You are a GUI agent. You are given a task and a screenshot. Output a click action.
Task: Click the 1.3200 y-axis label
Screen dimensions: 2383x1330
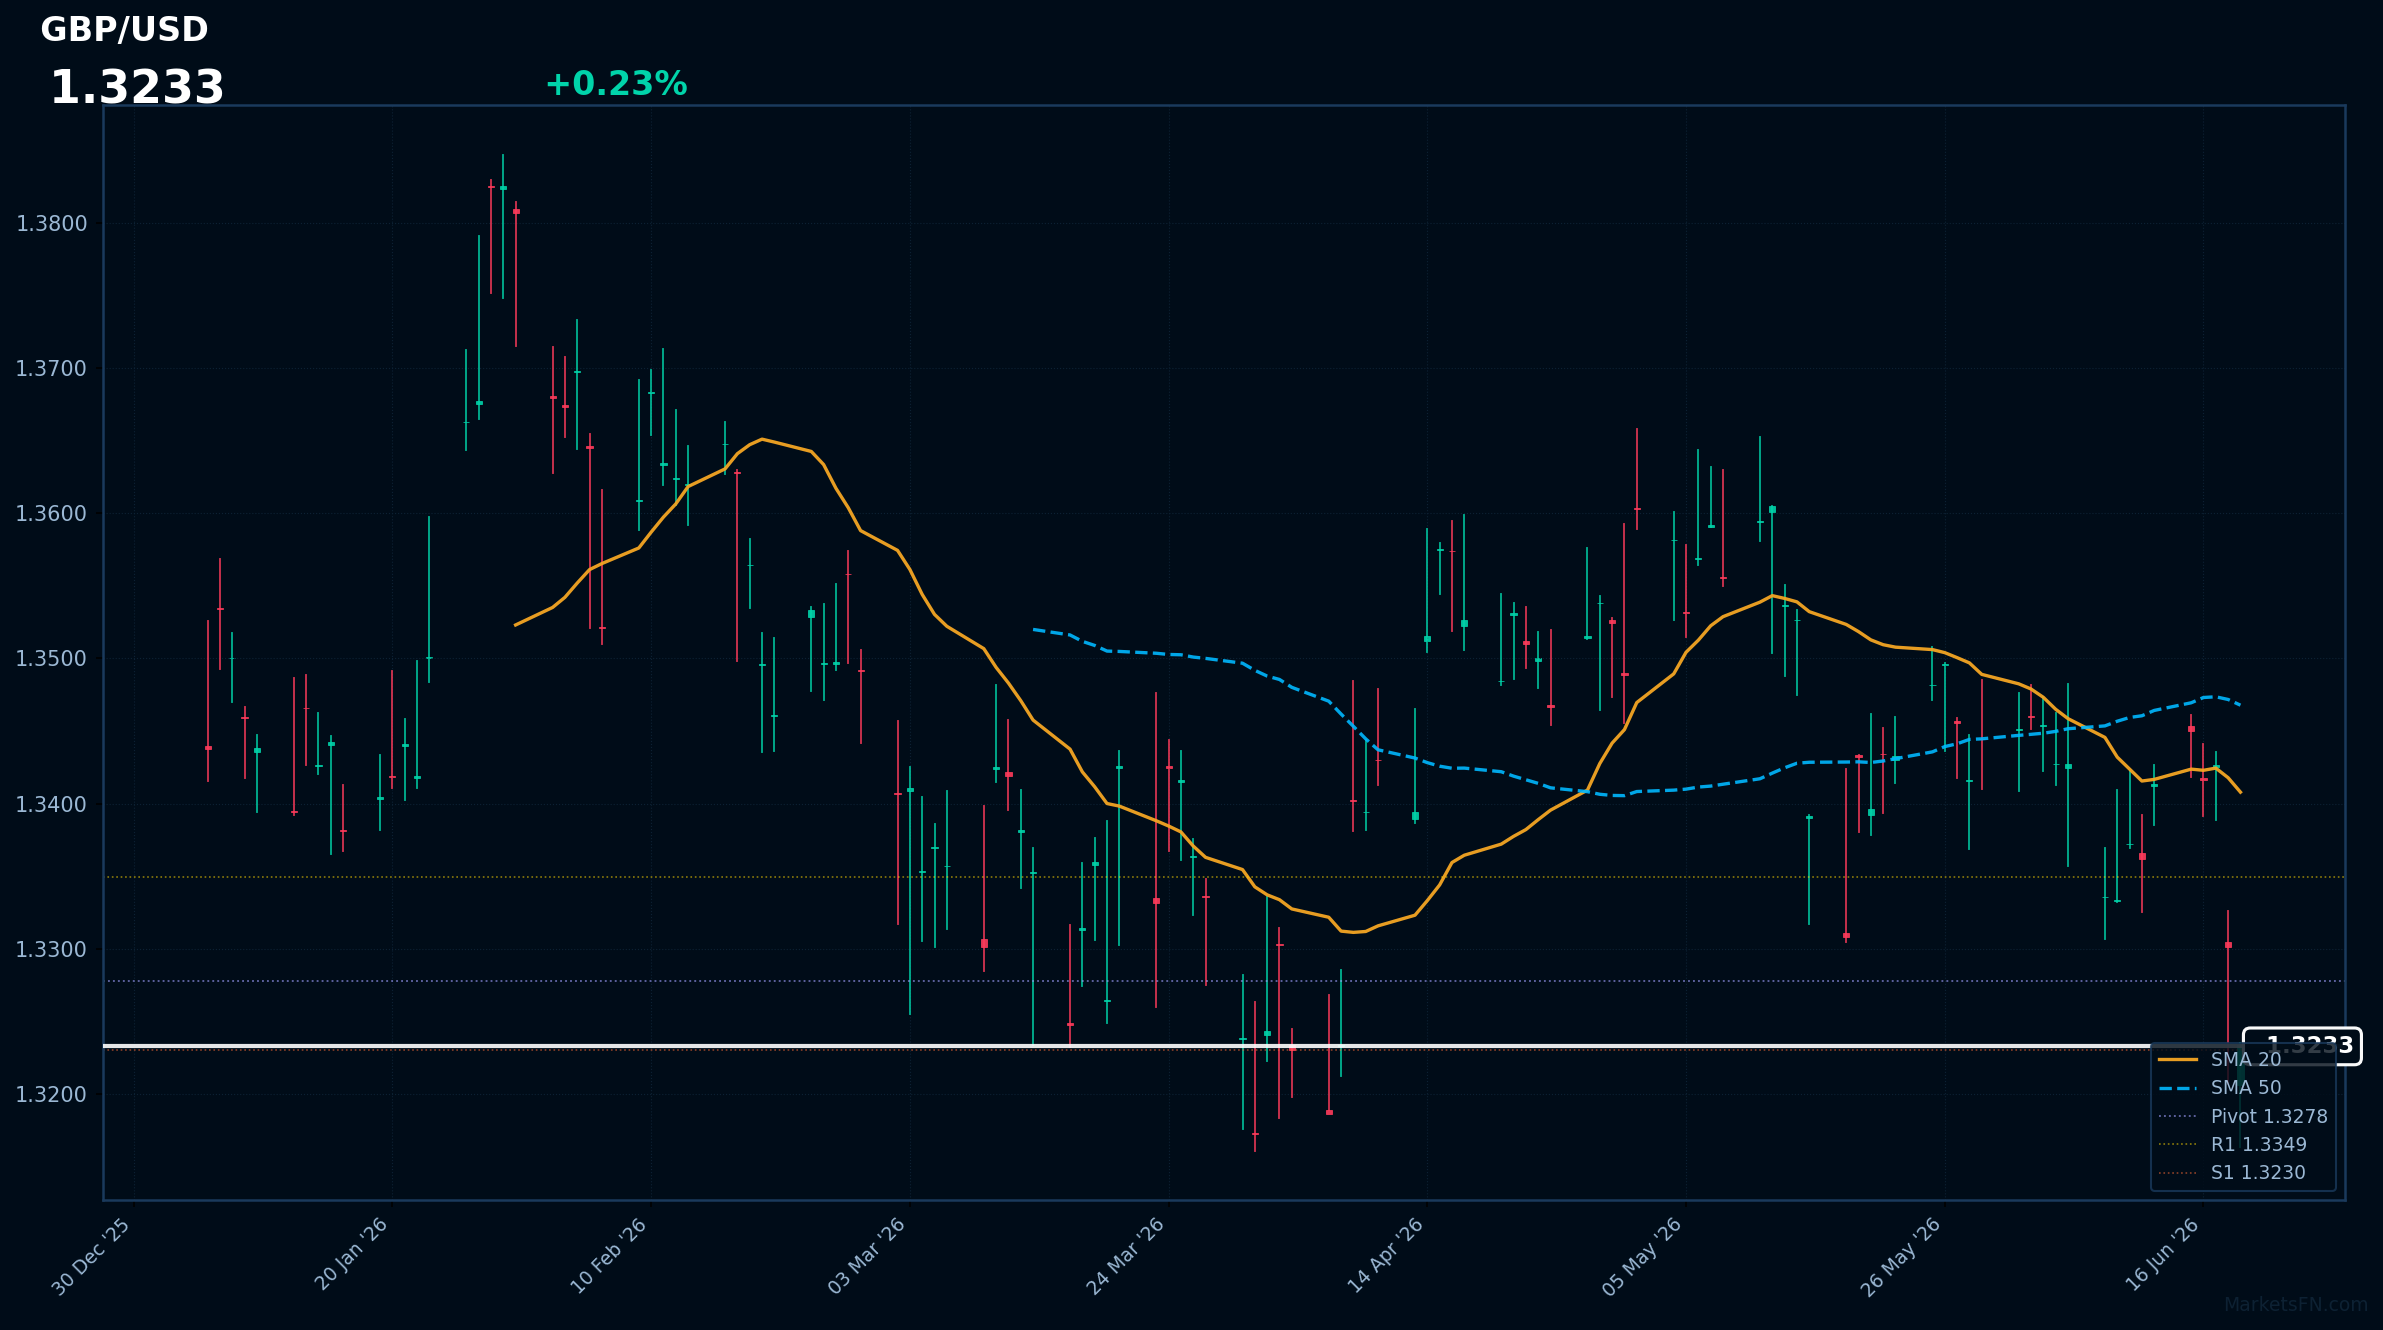pyautogui.click(x=52, y=1094)
